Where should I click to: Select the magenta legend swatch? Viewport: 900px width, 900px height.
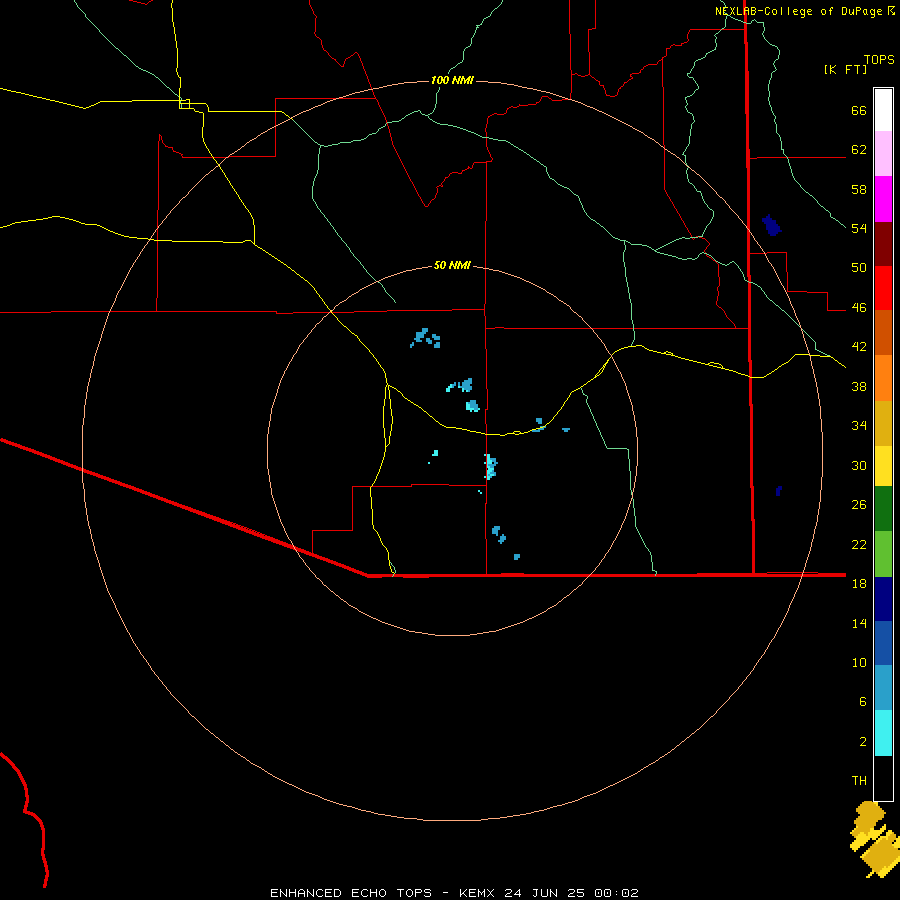883,199
